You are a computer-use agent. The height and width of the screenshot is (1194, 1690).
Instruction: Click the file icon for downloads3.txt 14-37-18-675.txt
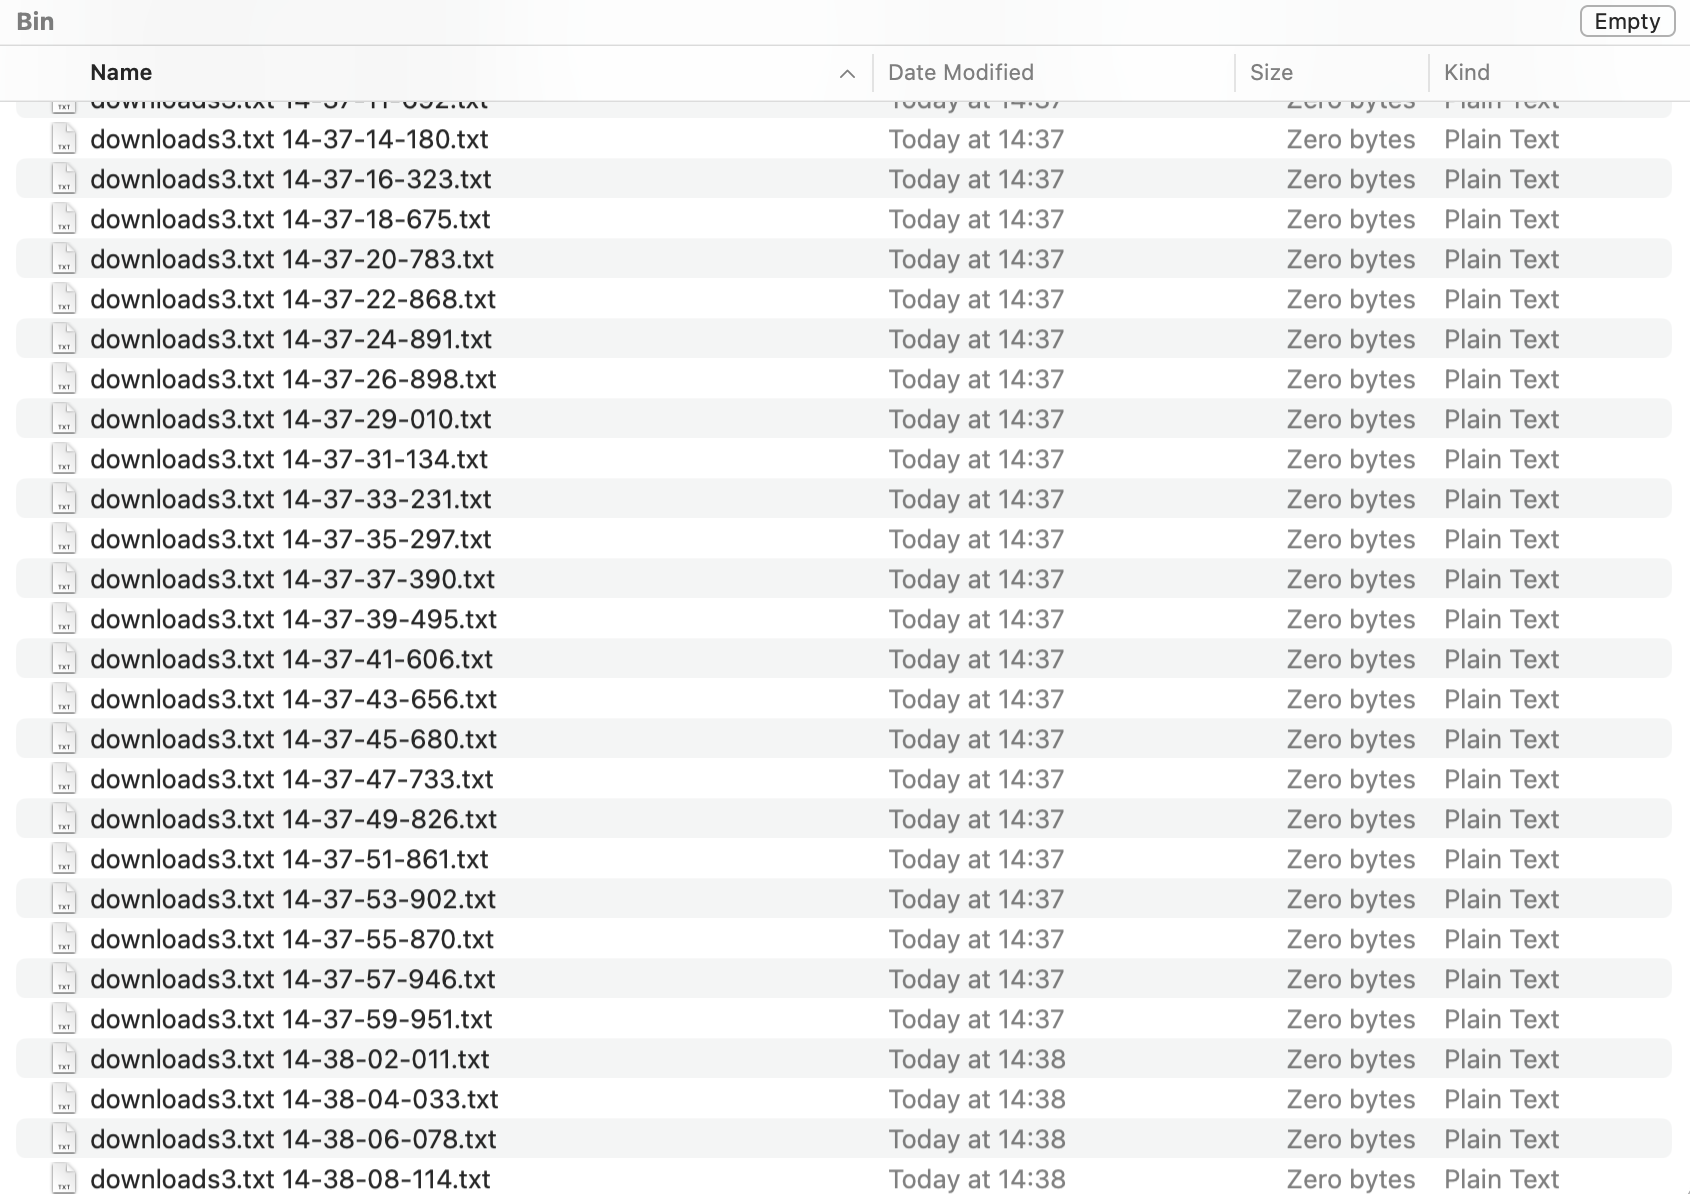64,219
